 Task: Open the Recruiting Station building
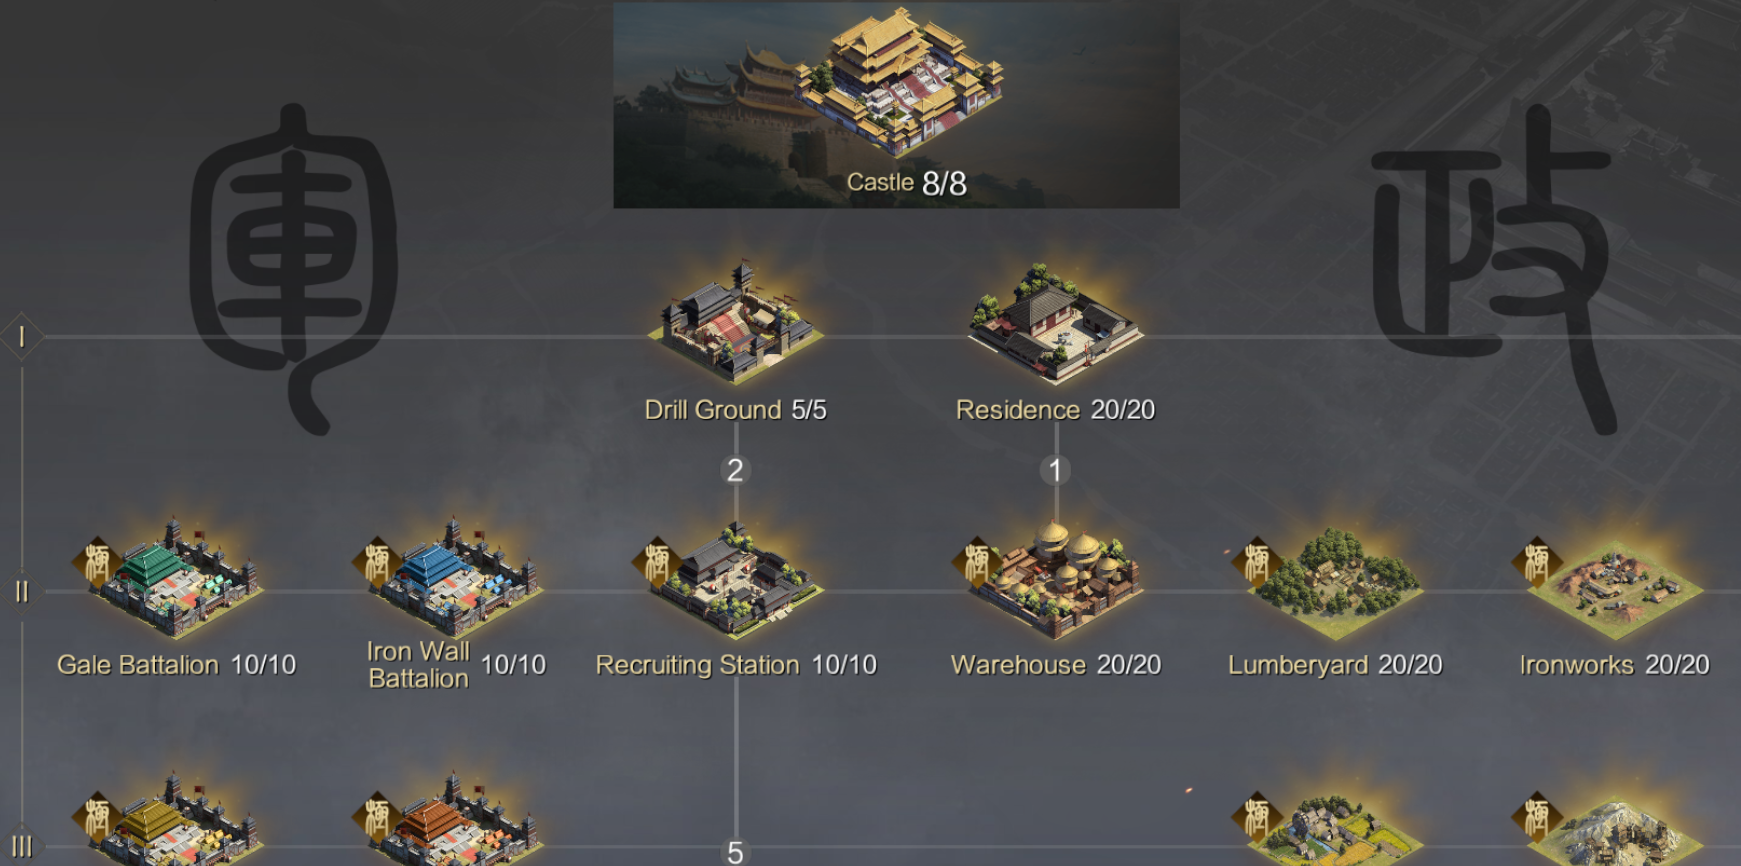pos(736,578)
